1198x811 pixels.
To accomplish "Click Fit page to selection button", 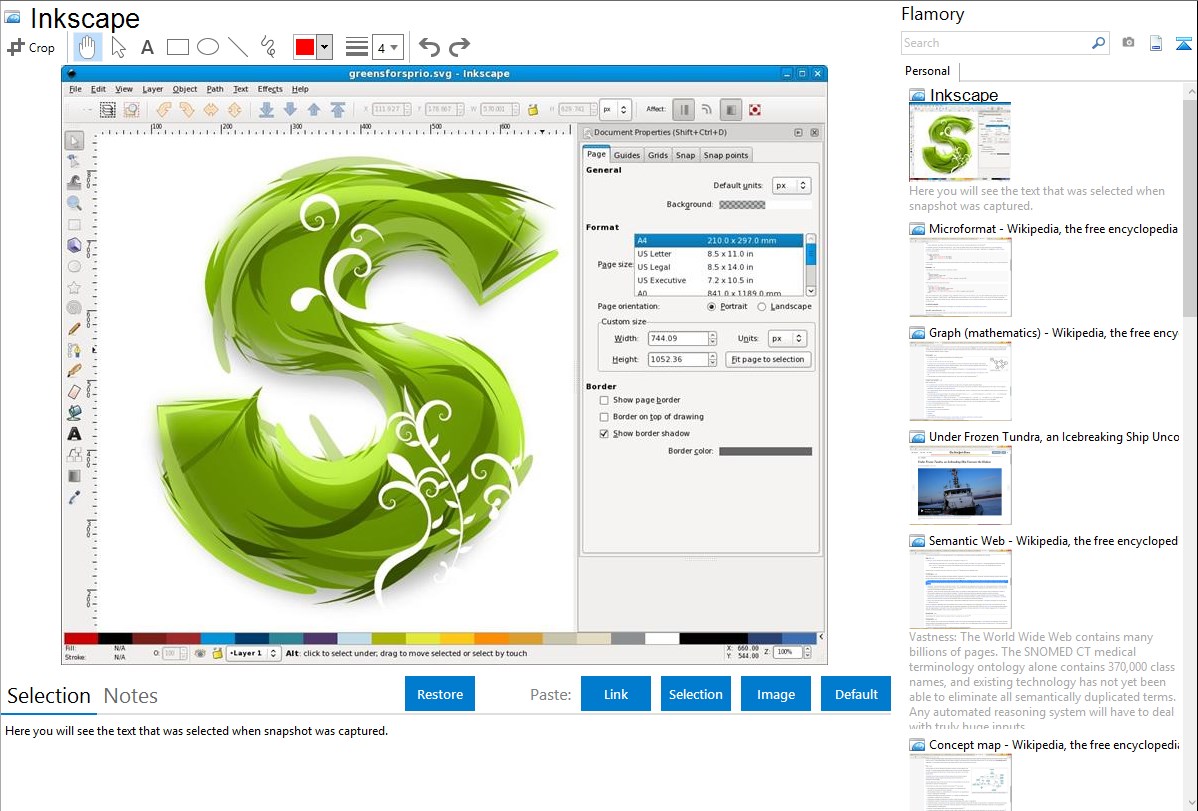I will coord(768,359).
